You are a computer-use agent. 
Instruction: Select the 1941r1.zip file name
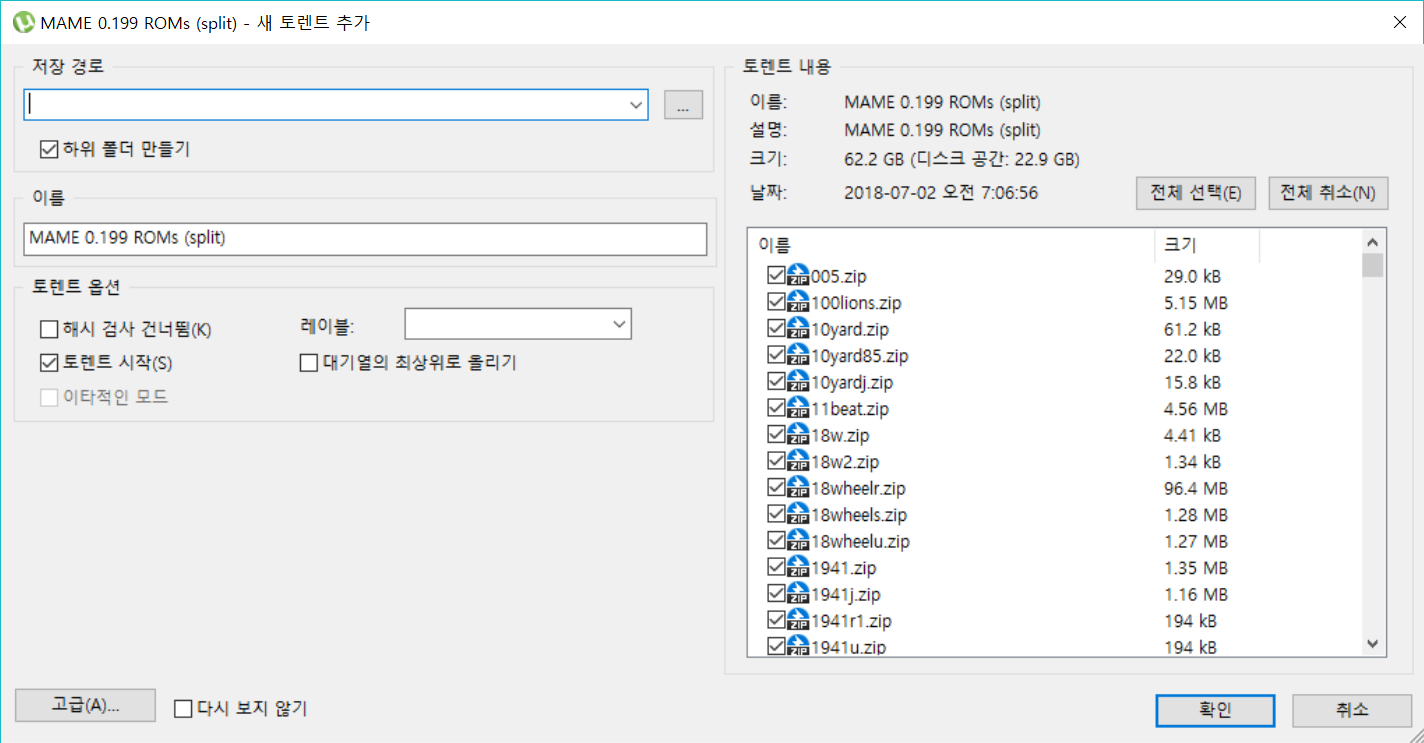[851, 621]
